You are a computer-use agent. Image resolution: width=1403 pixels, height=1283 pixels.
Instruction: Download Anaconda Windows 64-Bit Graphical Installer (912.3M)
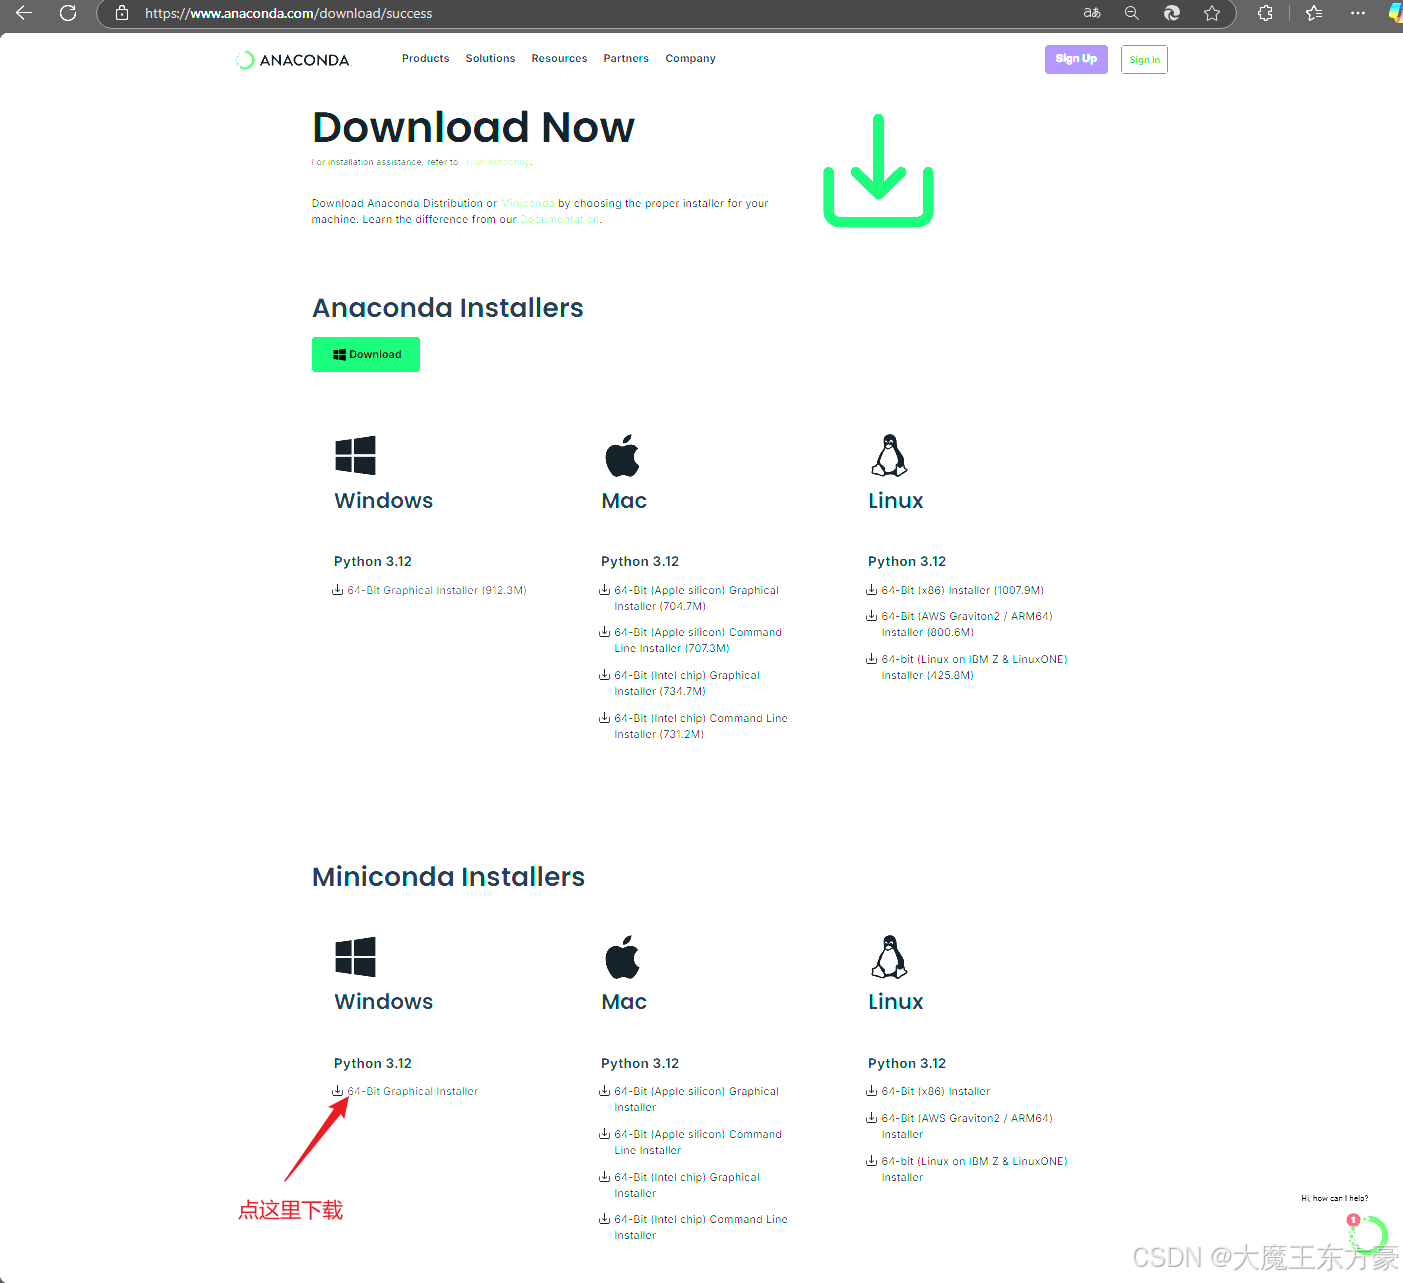pos(436,590)
